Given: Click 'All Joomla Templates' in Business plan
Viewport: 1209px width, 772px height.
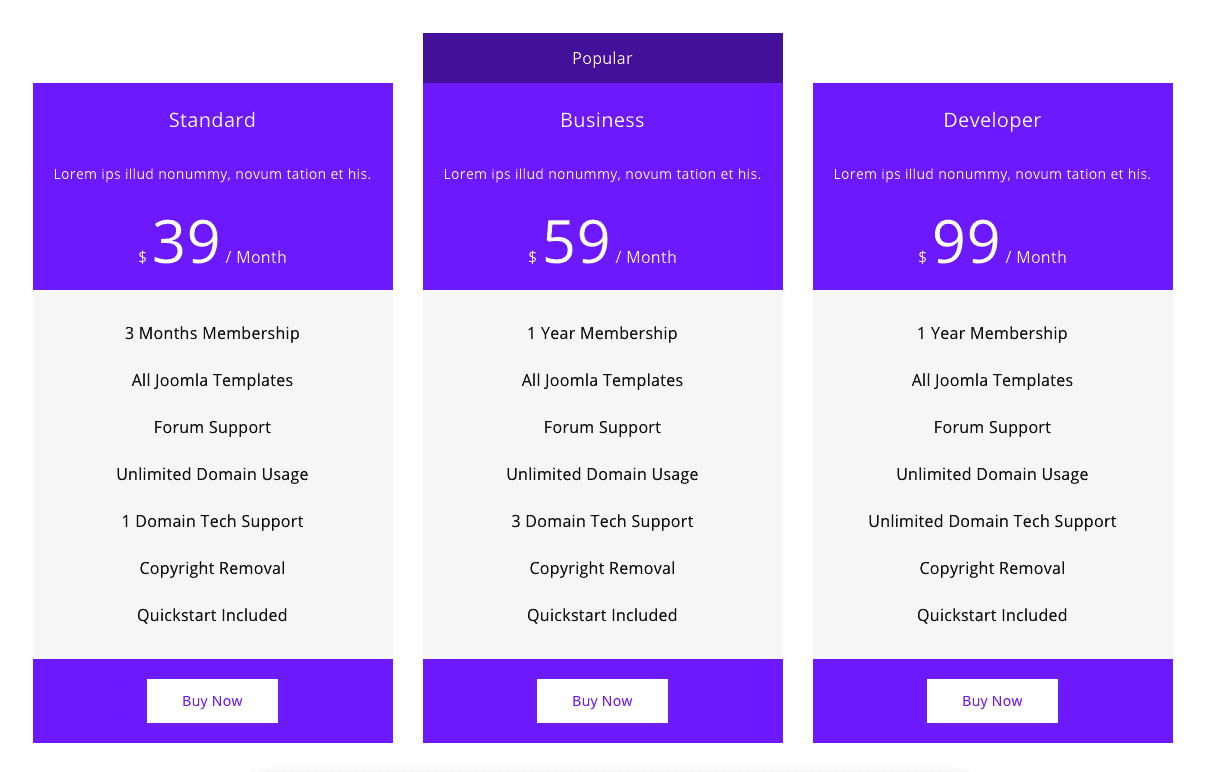Looking at the screenshot, I should [602, 380].
